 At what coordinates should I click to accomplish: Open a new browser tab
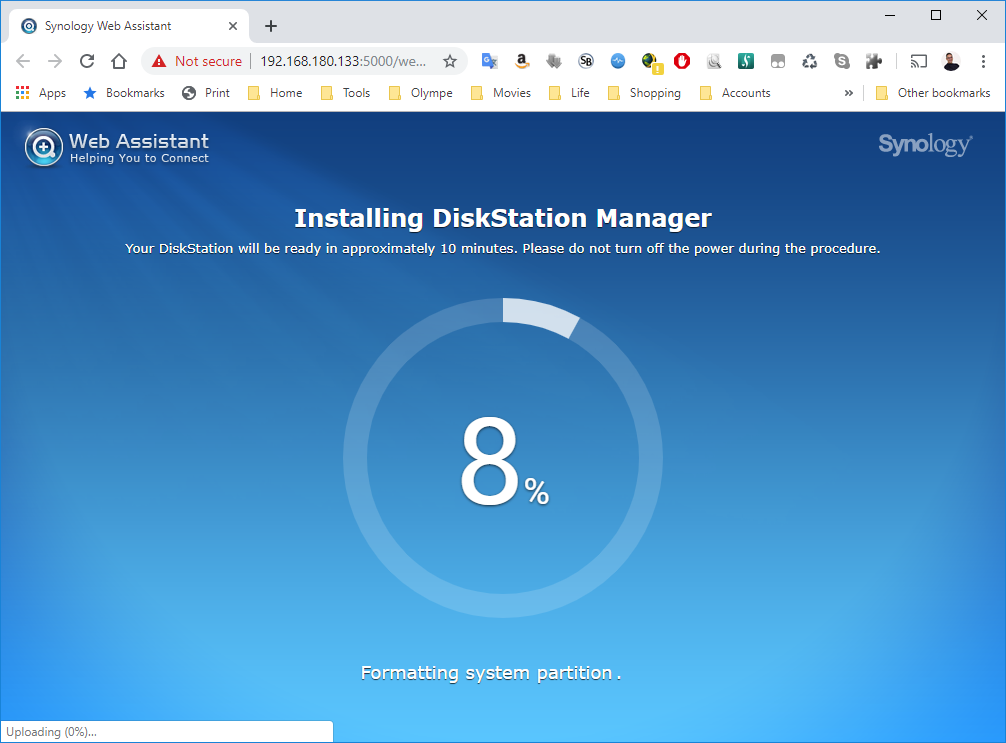coord(271,26)
